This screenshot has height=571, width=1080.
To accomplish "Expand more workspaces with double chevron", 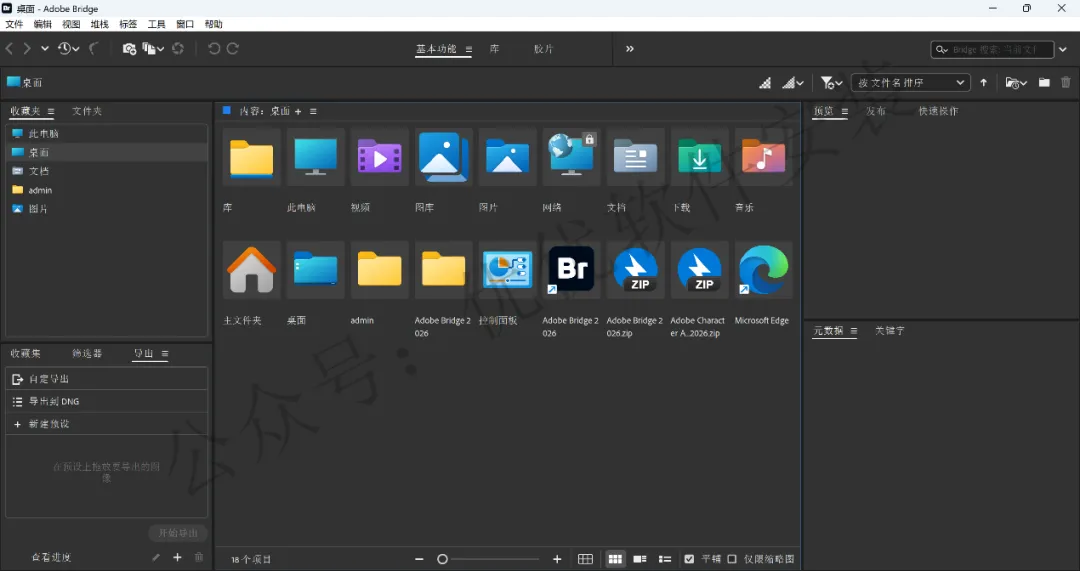I will (630, 49).
